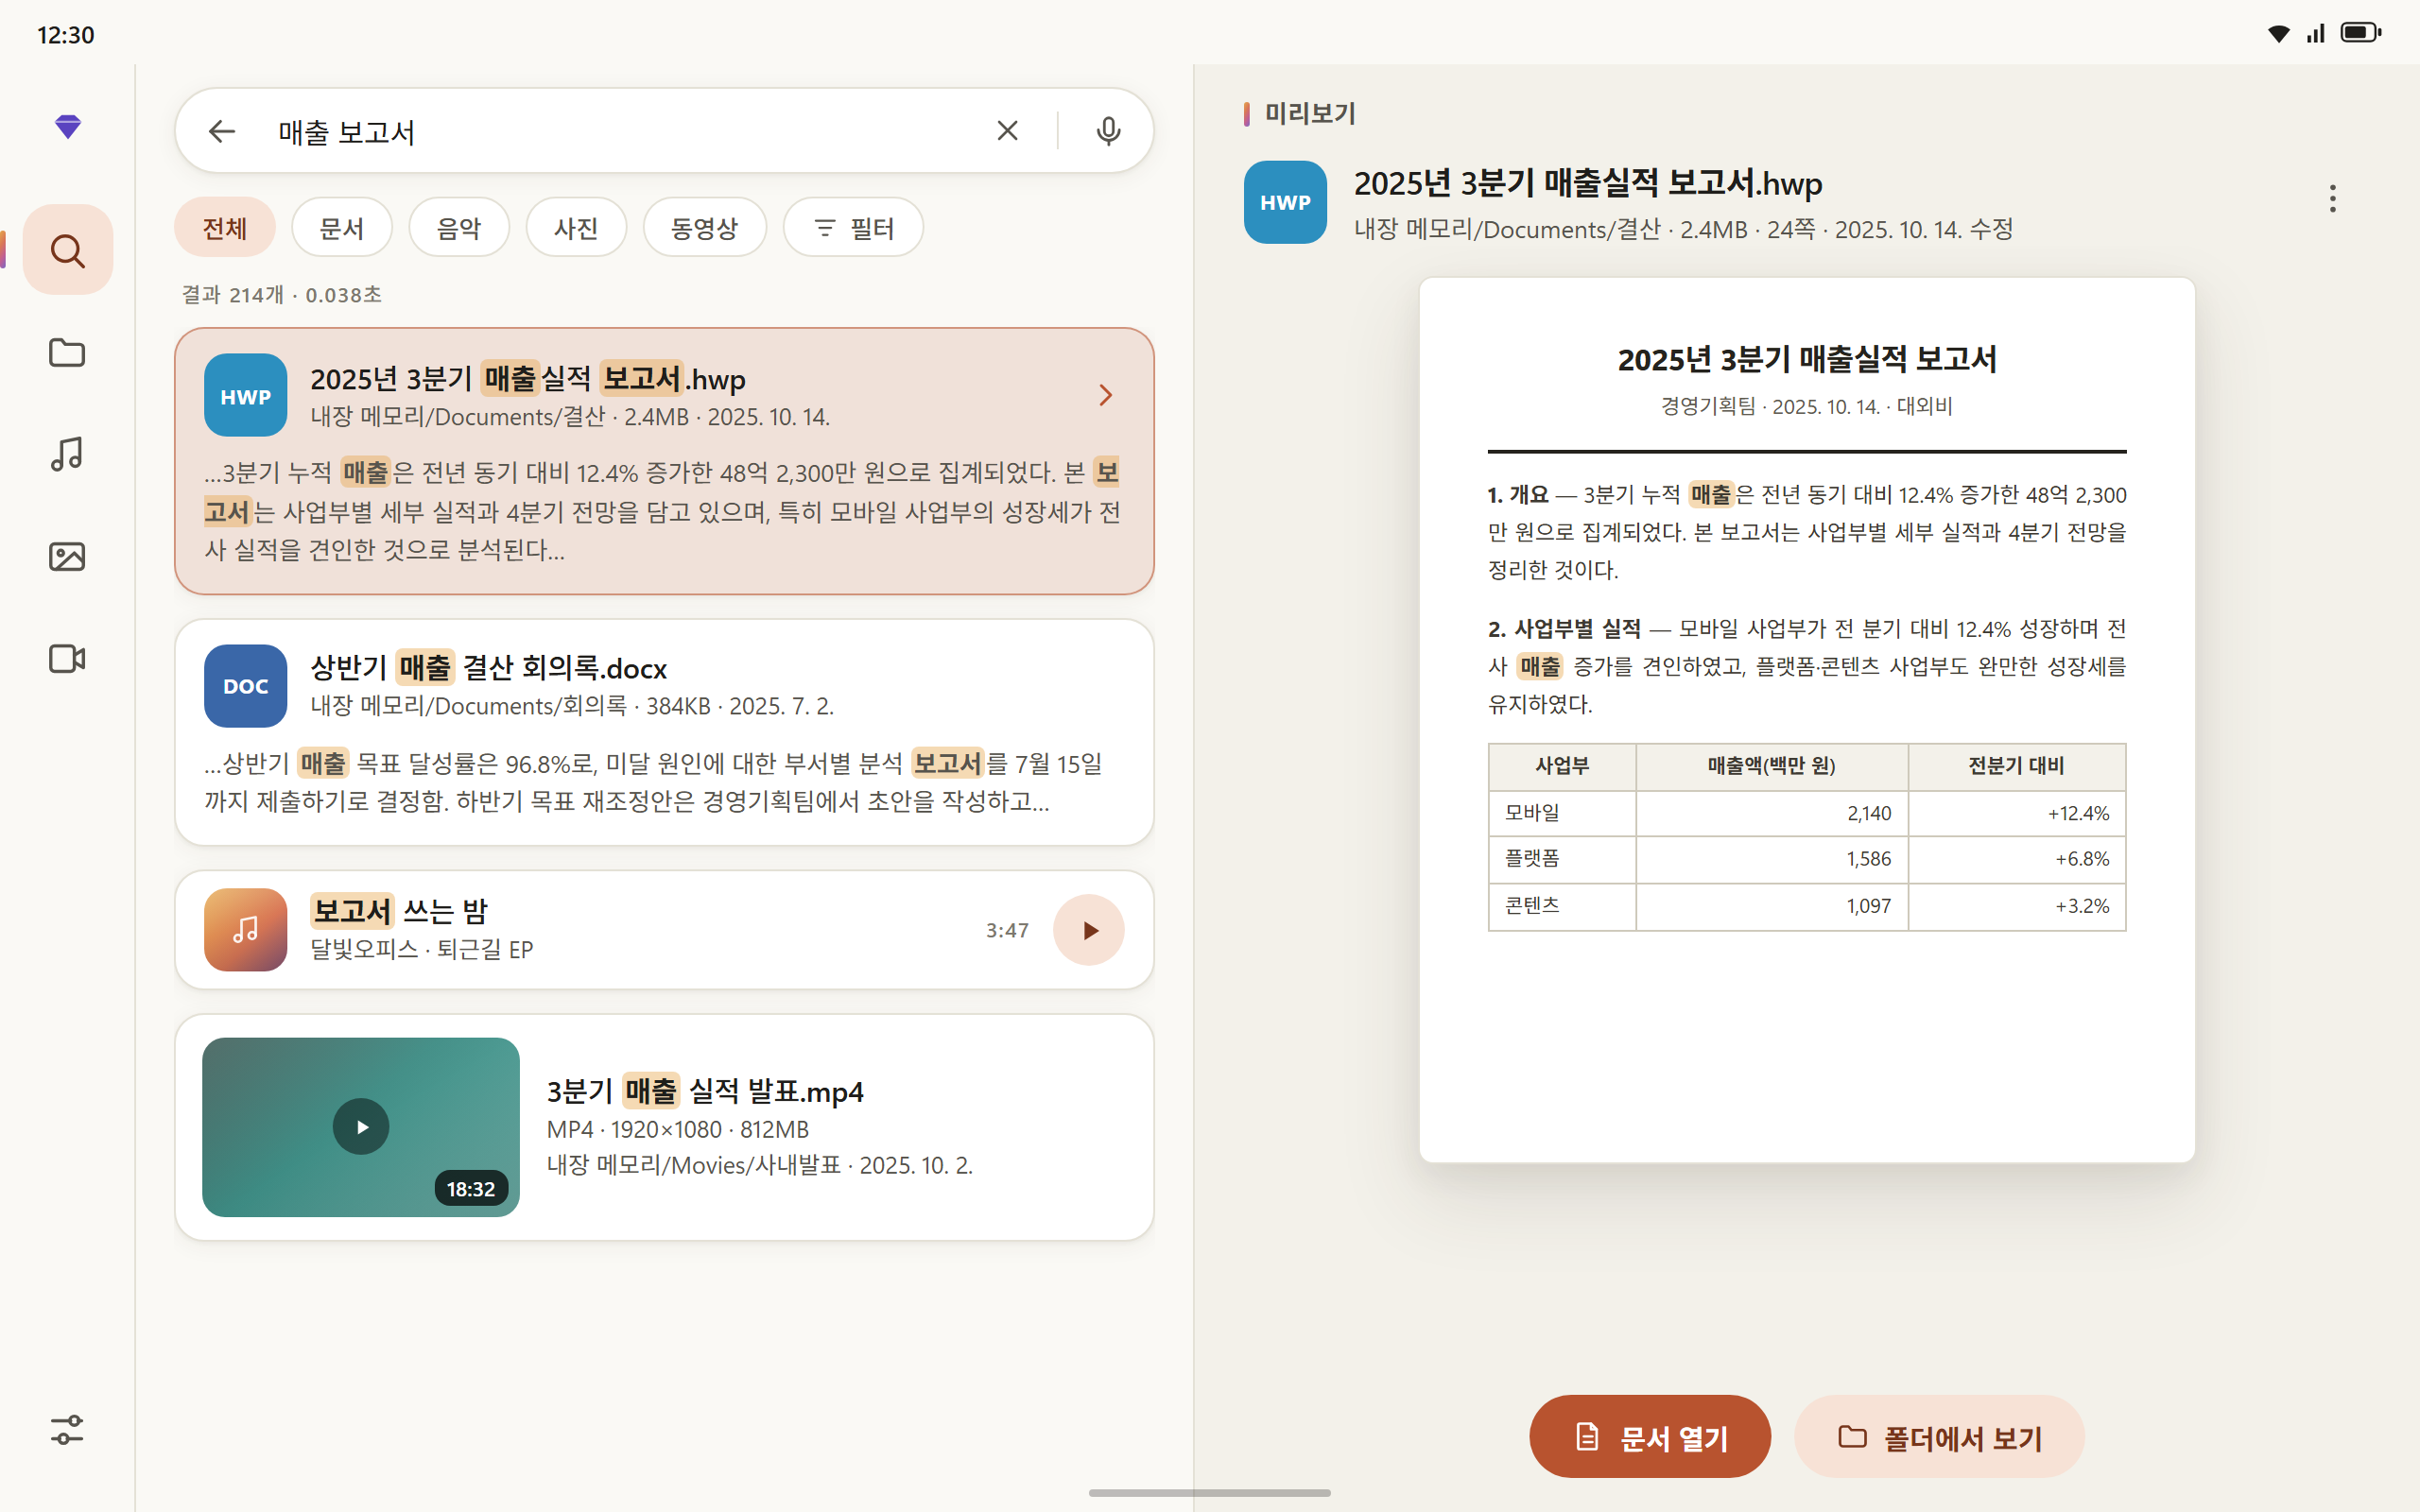Click the 문서 열기 button
The image size is (2420, 1512).
1650,1437
